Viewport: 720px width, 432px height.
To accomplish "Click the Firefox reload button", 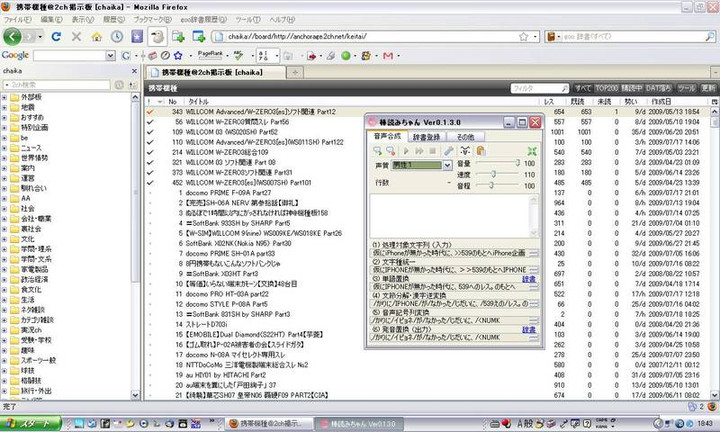I will coord(56,36).
